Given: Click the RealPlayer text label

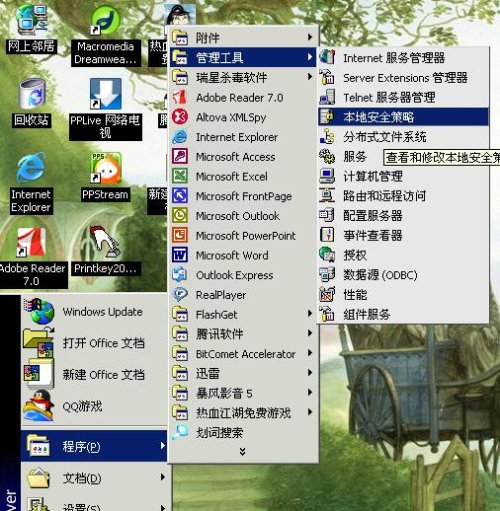Looking at the screenshot, I should coord(221,295).
